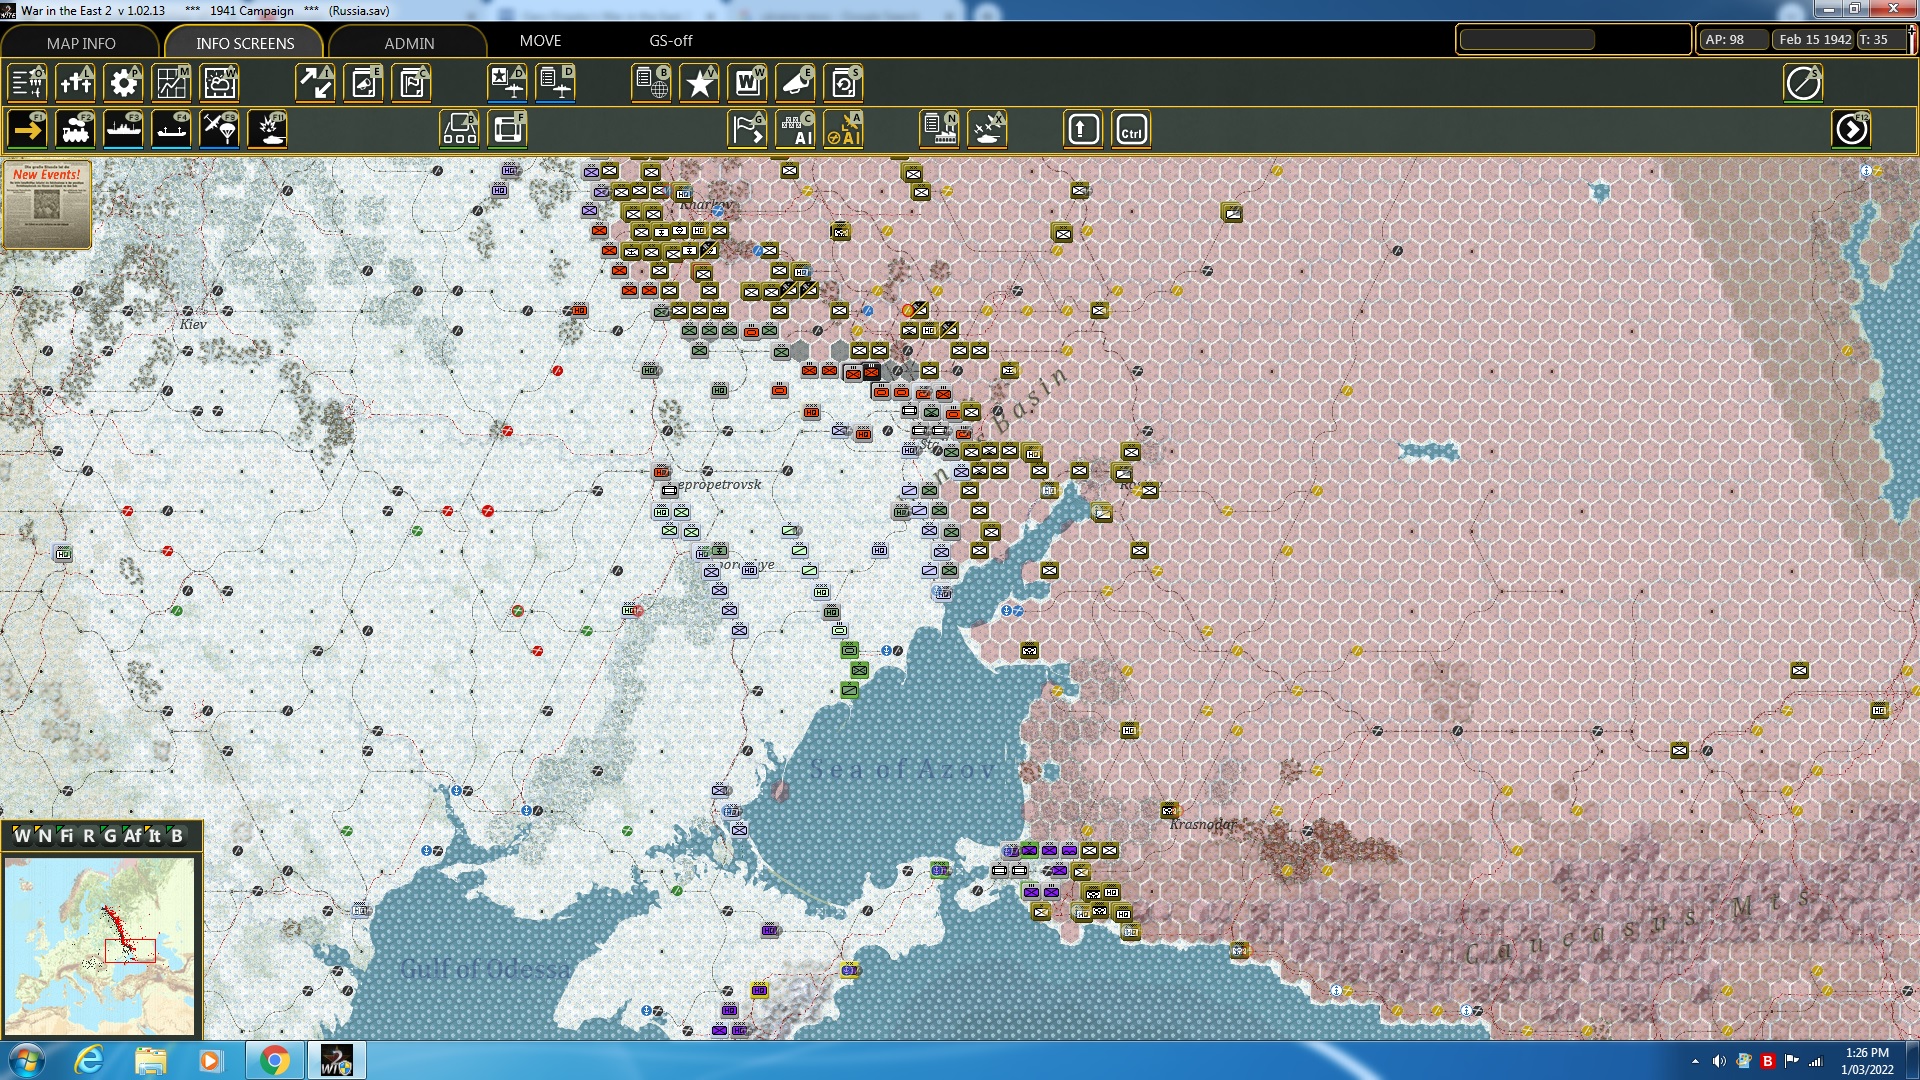Click the compass settings icon (S)
The image size is (1920, 1080).
1803,83
